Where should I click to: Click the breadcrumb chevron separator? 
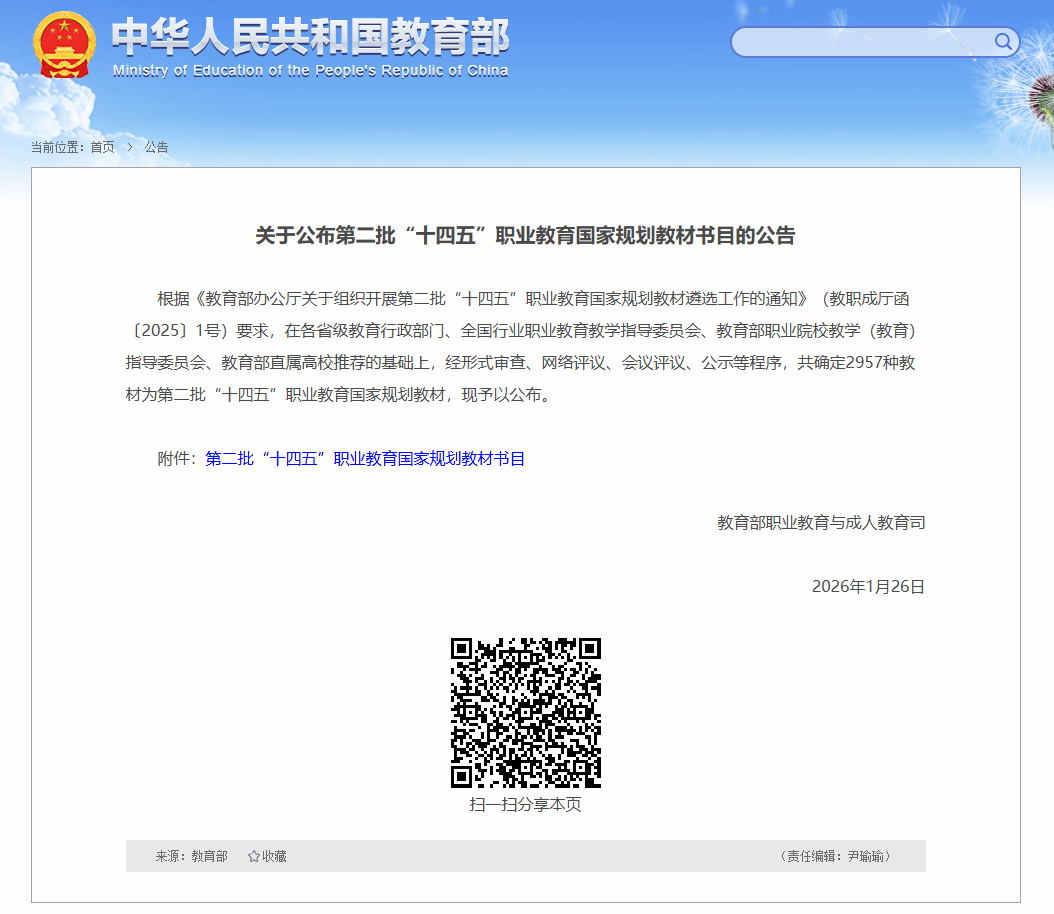(x=129, y=147)
